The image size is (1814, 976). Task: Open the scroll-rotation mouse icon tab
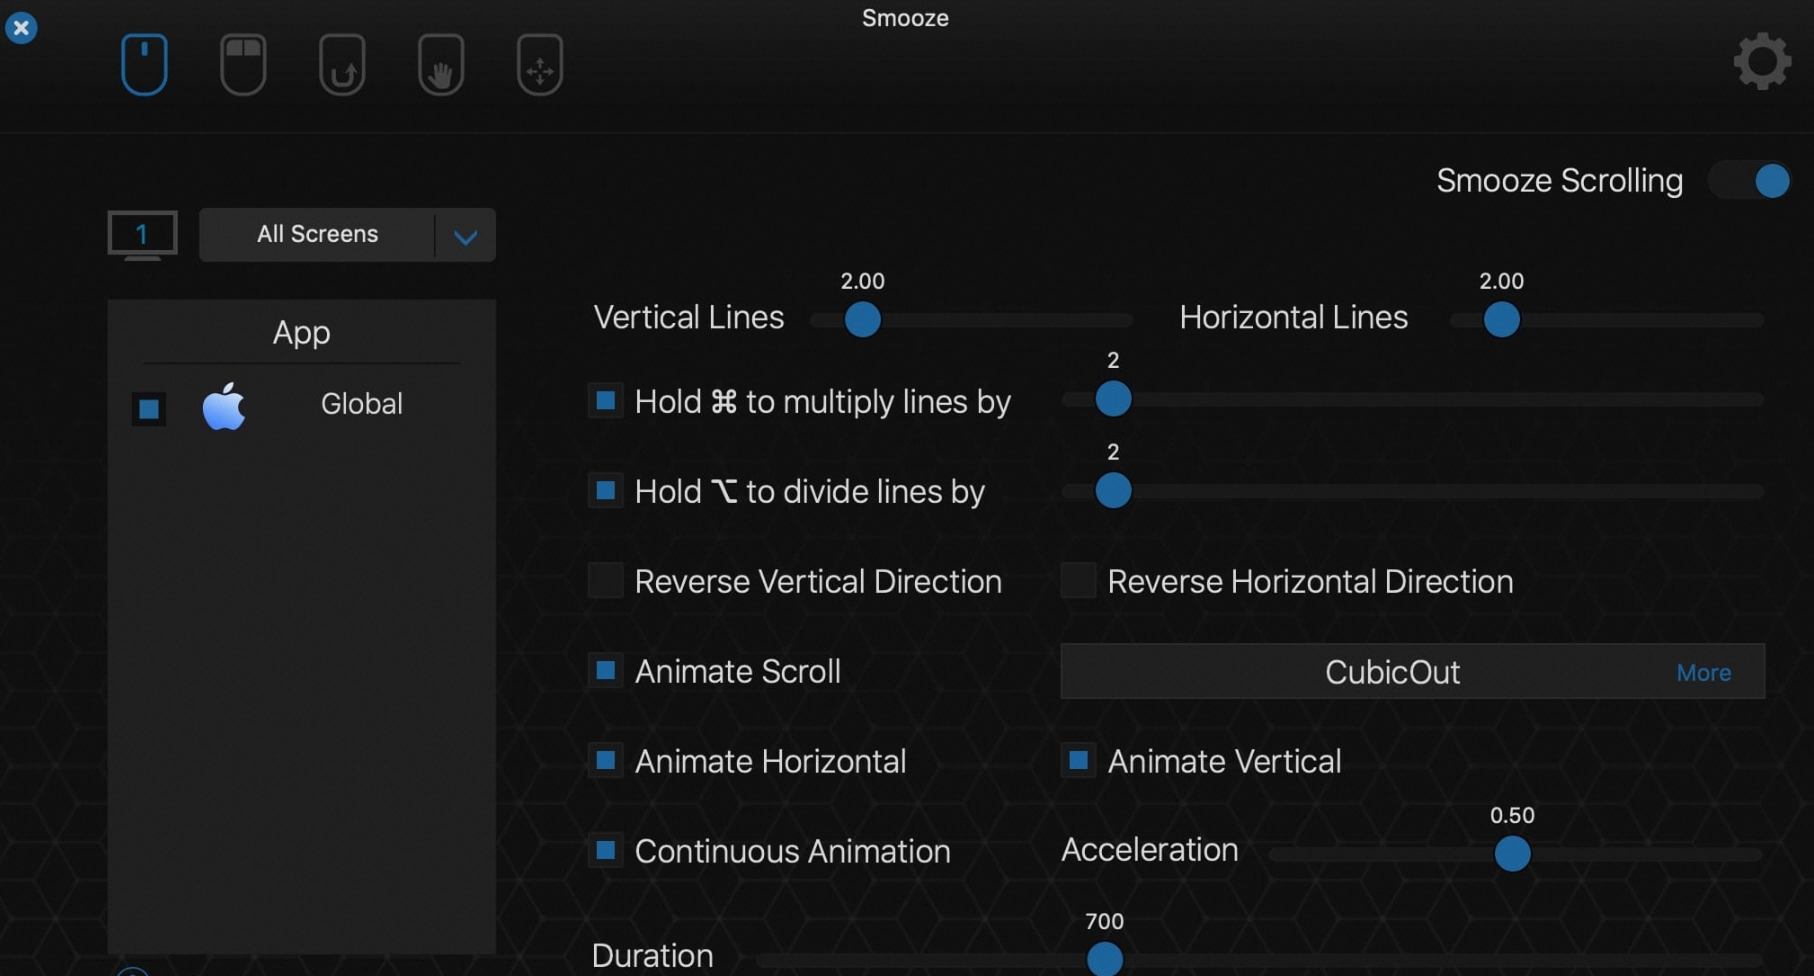point(342,65)
